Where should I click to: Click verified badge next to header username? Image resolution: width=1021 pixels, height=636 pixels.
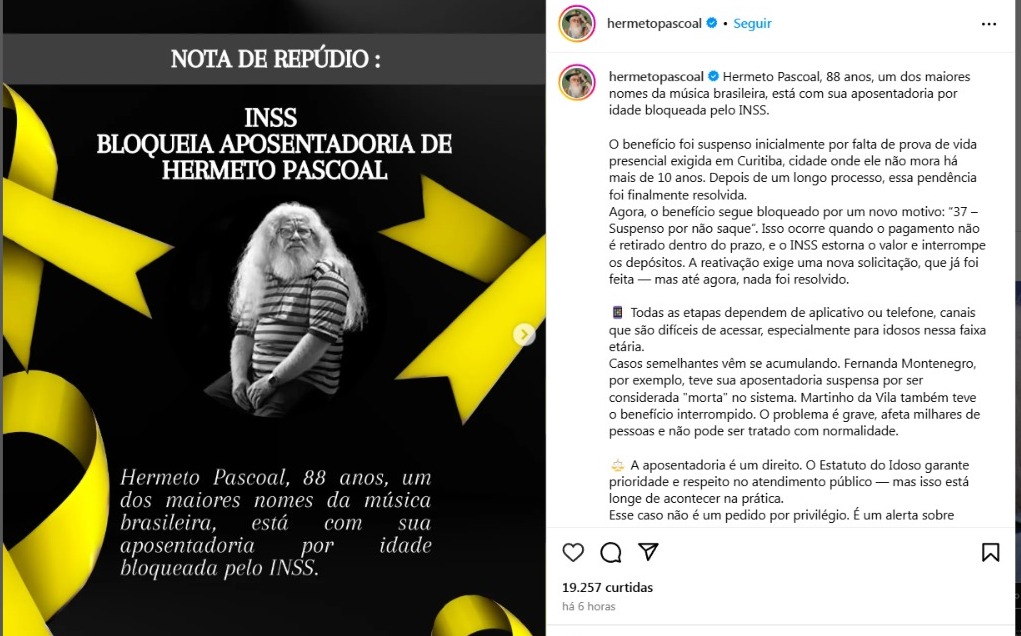(712, 23)
